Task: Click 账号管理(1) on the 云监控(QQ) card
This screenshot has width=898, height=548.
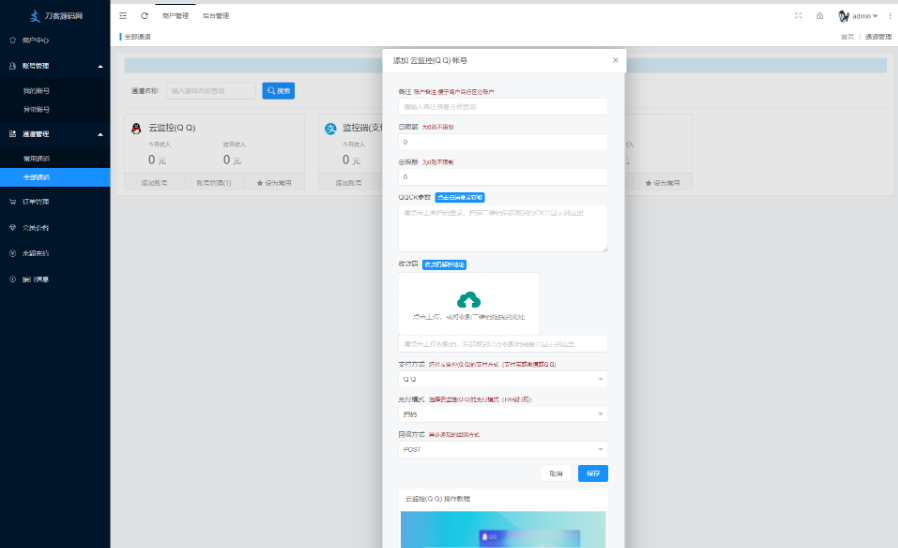Action: coord(214,183)
